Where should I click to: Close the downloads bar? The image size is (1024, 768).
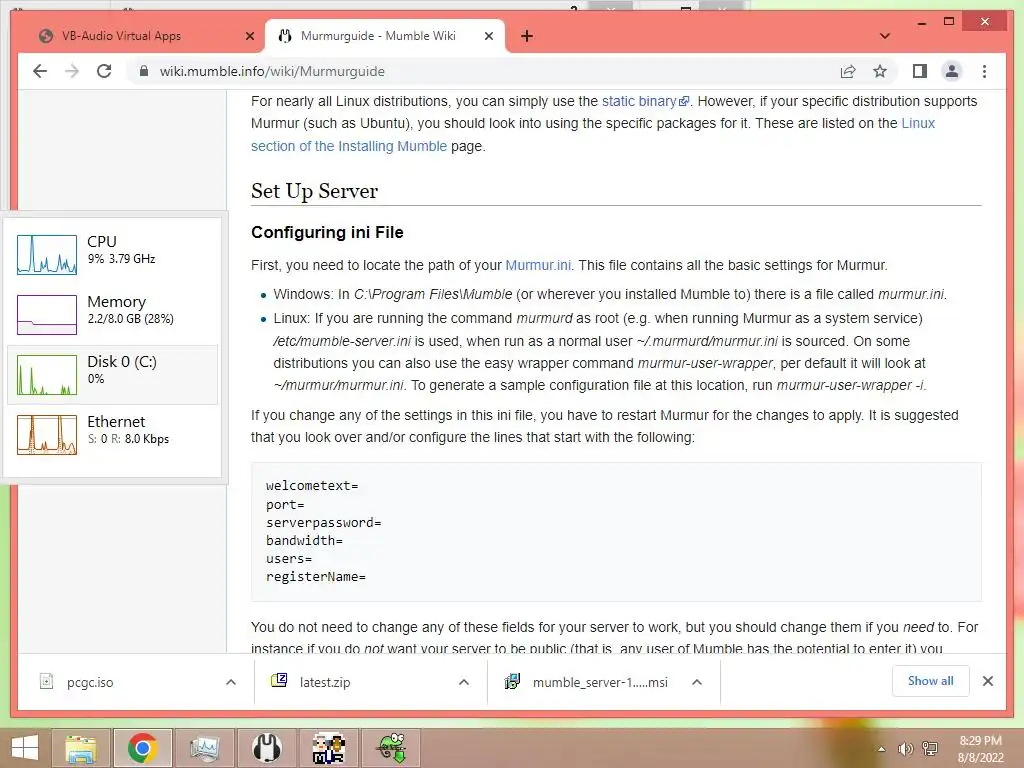[x=987, y=681]
